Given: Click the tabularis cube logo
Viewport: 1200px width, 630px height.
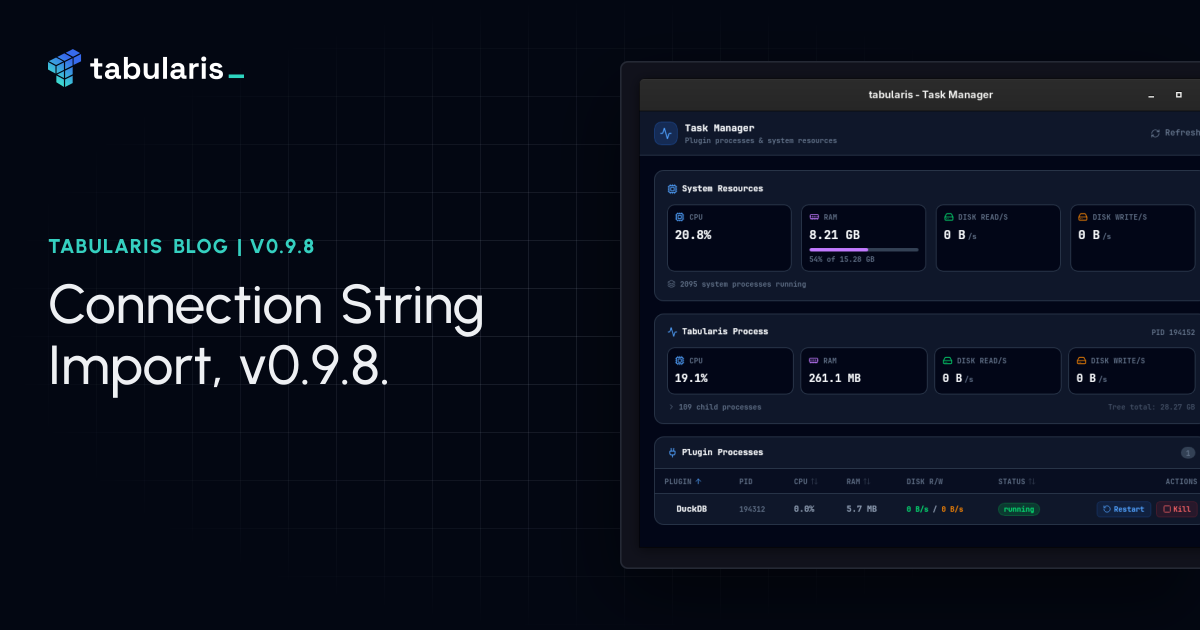Looking at the screenshot, I should [x=64, y=68].
